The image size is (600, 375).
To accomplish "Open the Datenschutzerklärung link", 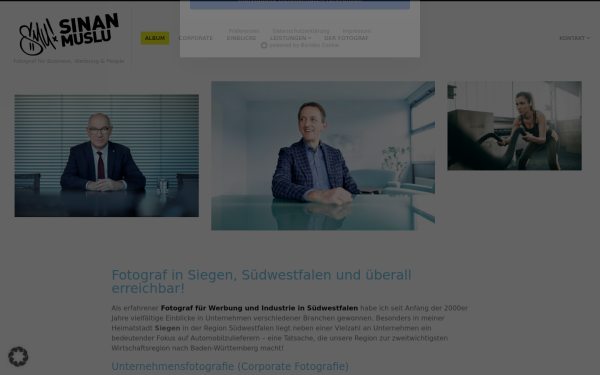I will tap(301, 31).
